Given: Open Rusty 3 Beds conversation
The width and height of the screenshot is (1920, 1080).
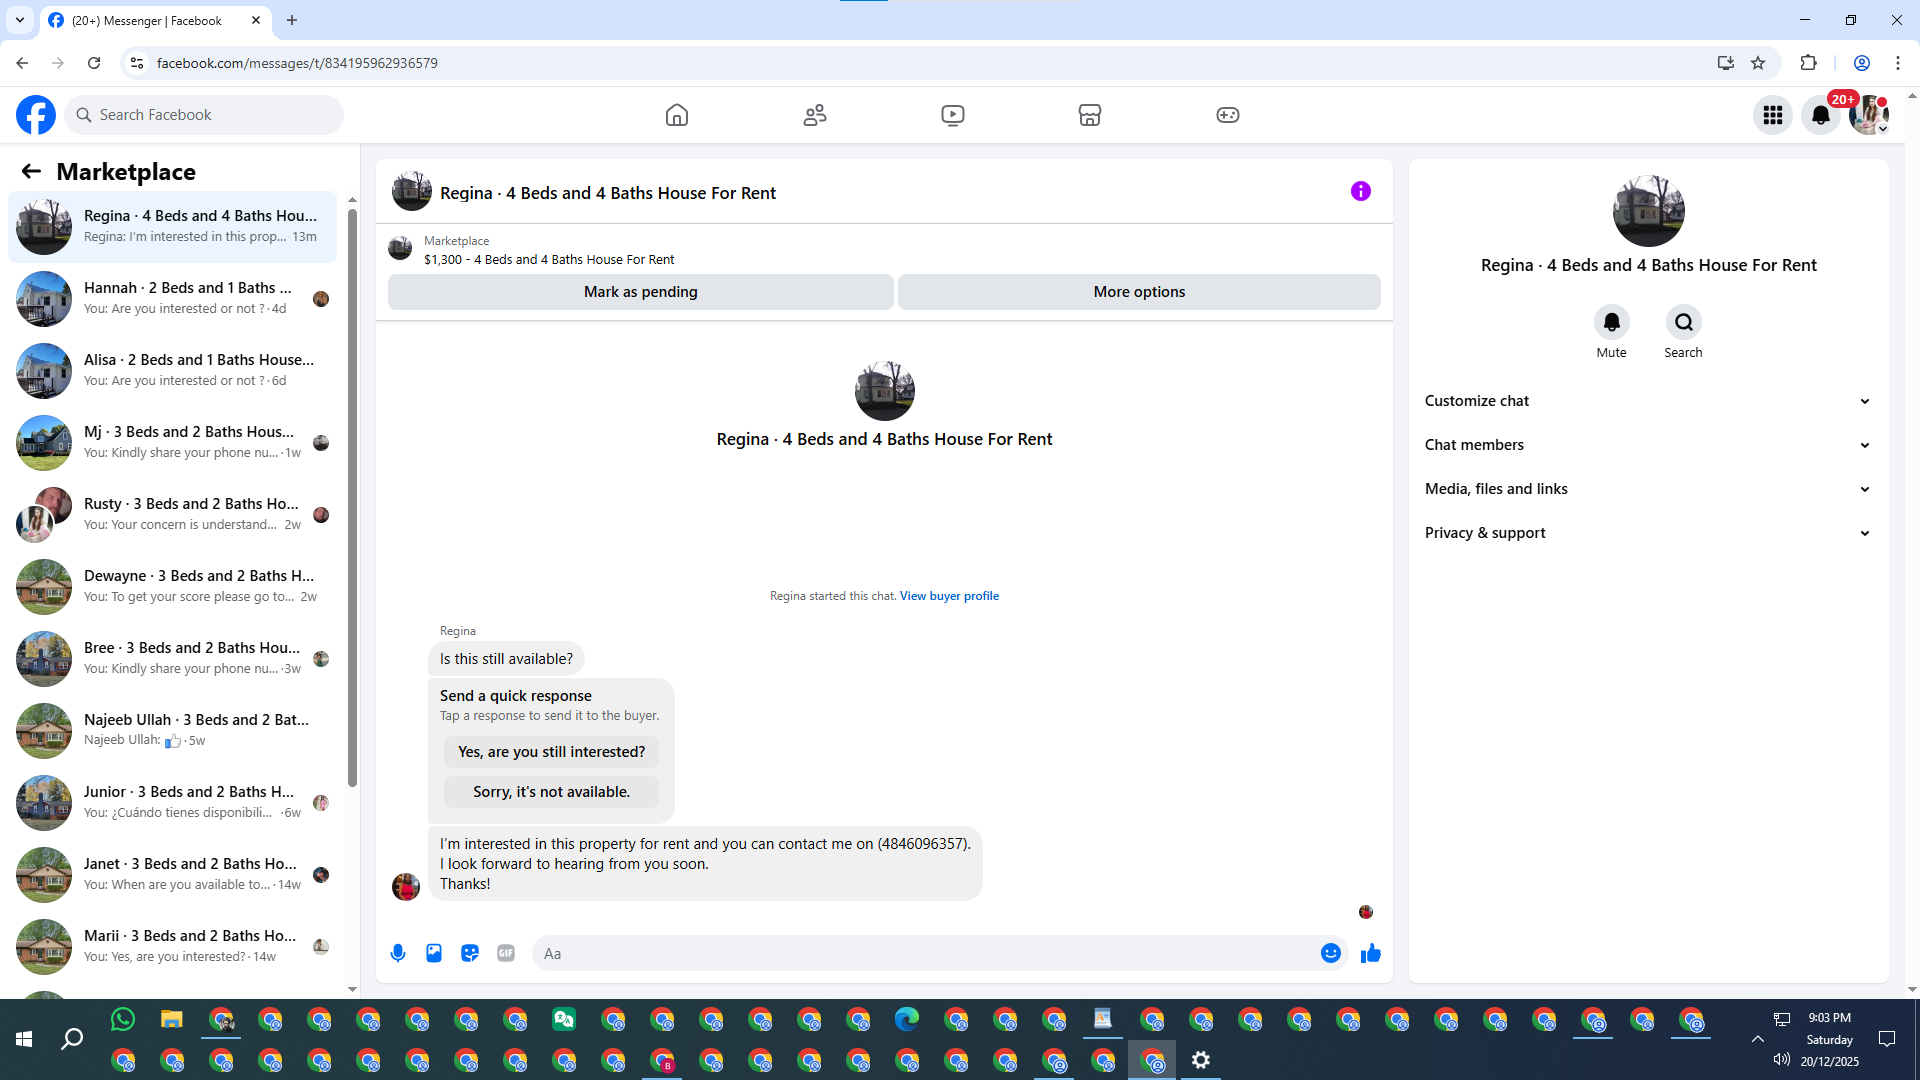Looking at the screenshot, I should click(x=173, y=515).
